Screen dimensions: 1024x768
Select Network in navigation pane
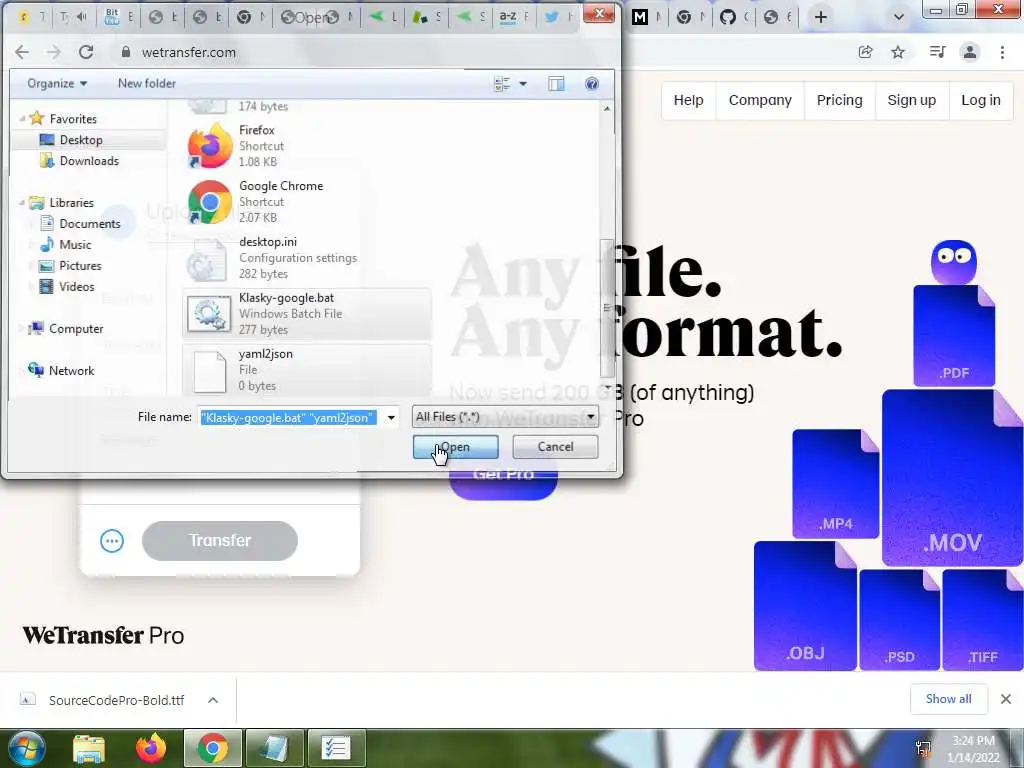point(71,370)
